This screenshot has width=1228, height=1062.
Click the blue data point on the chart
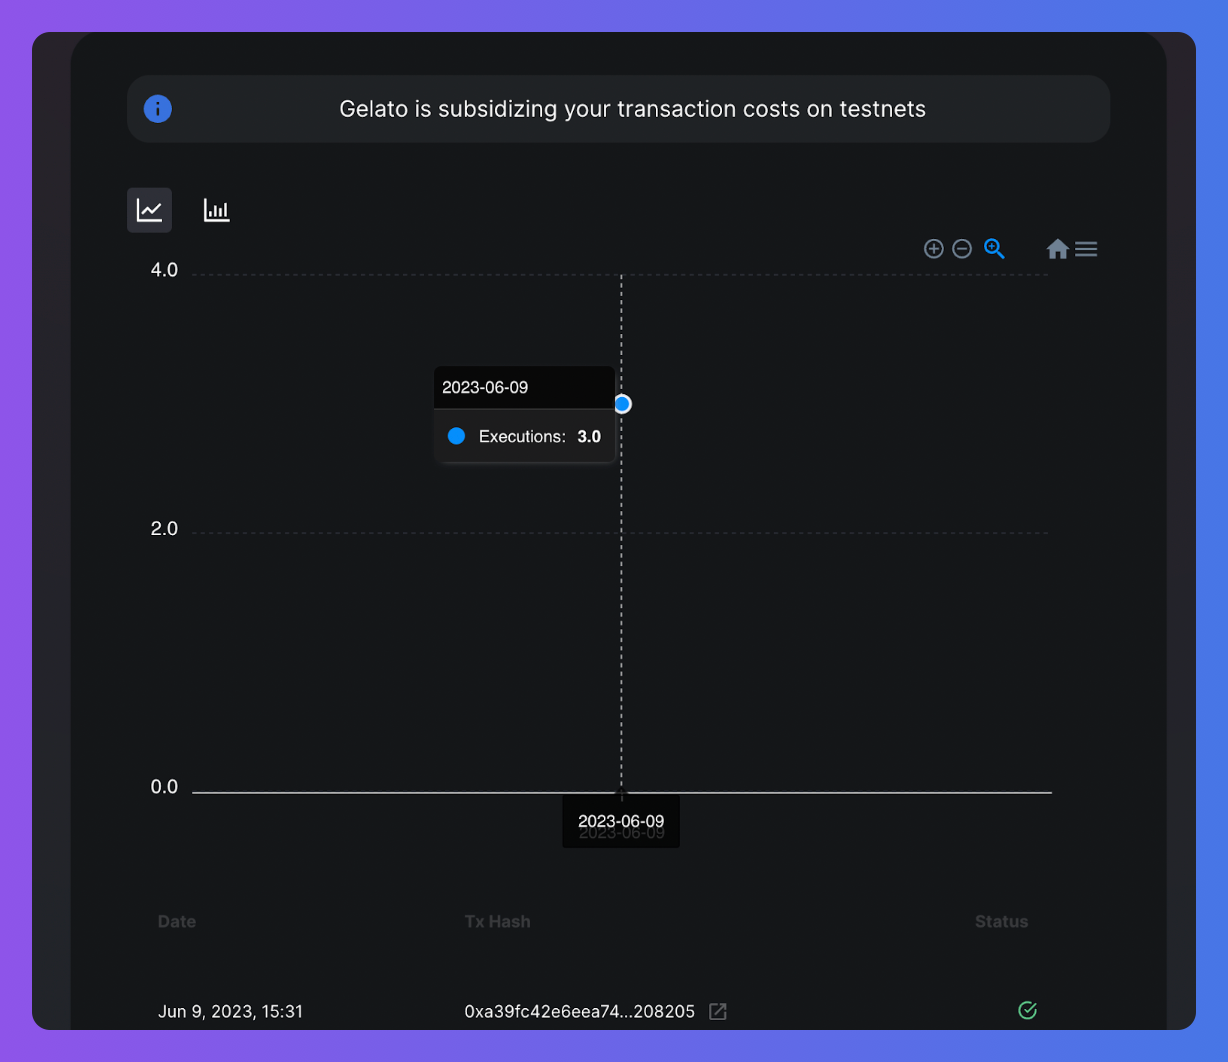622,404
